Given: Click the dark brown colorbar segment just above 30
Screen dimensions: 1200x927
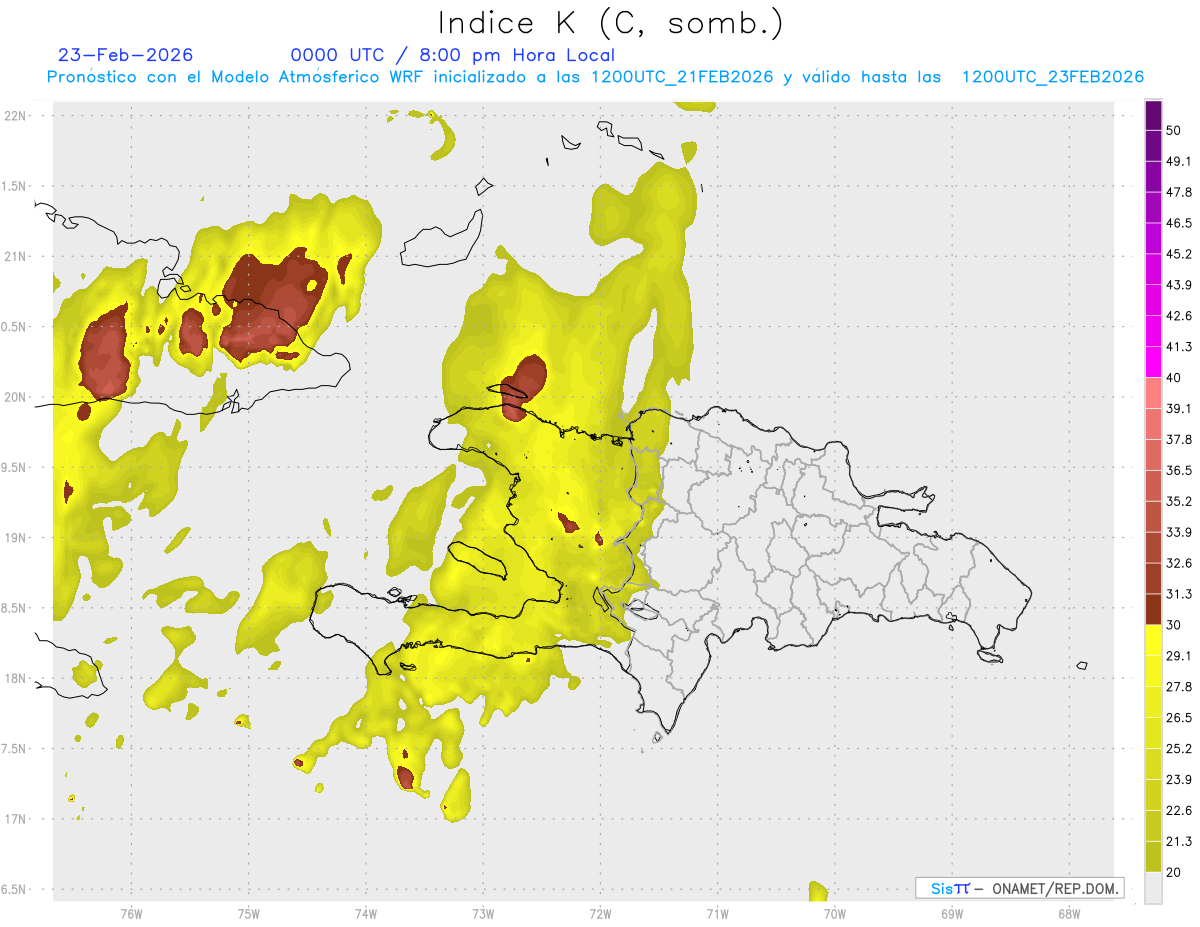Looking at the screenshot, I should [x=1153, y=609].
